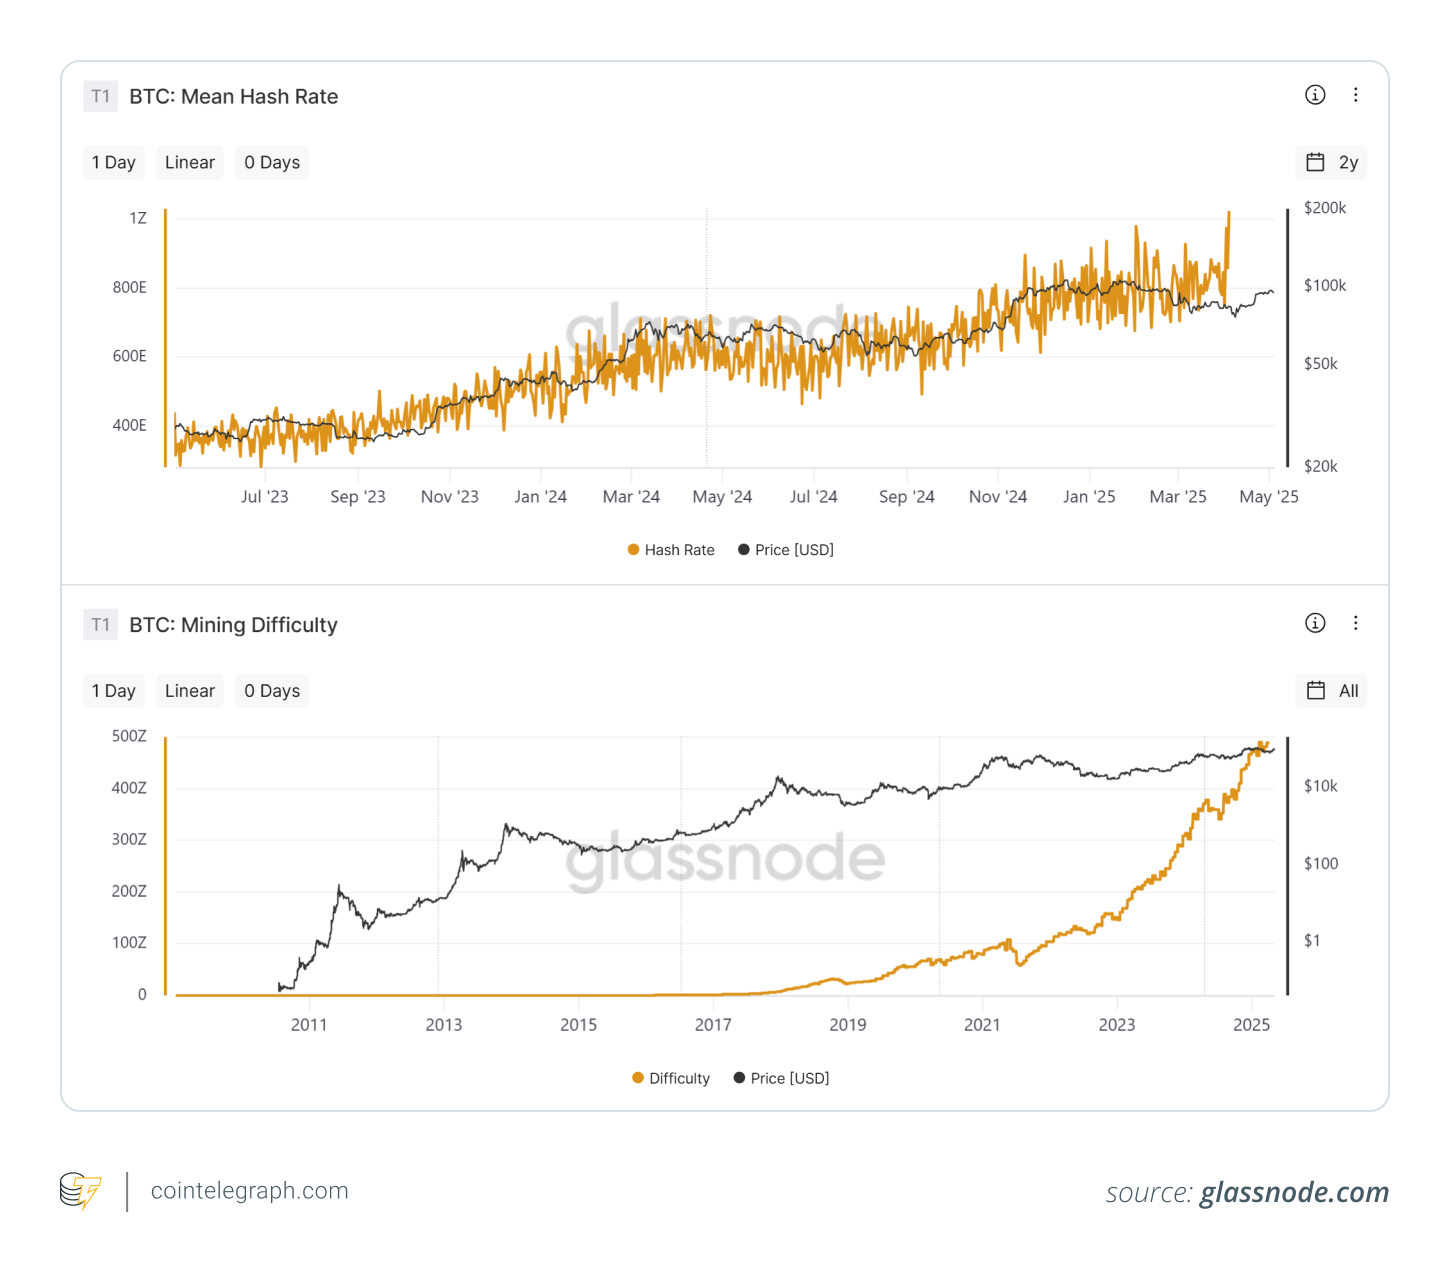Click calendar icon beside All range
Screen dimensions: 1450x1272
click(x=1316, y=691)
